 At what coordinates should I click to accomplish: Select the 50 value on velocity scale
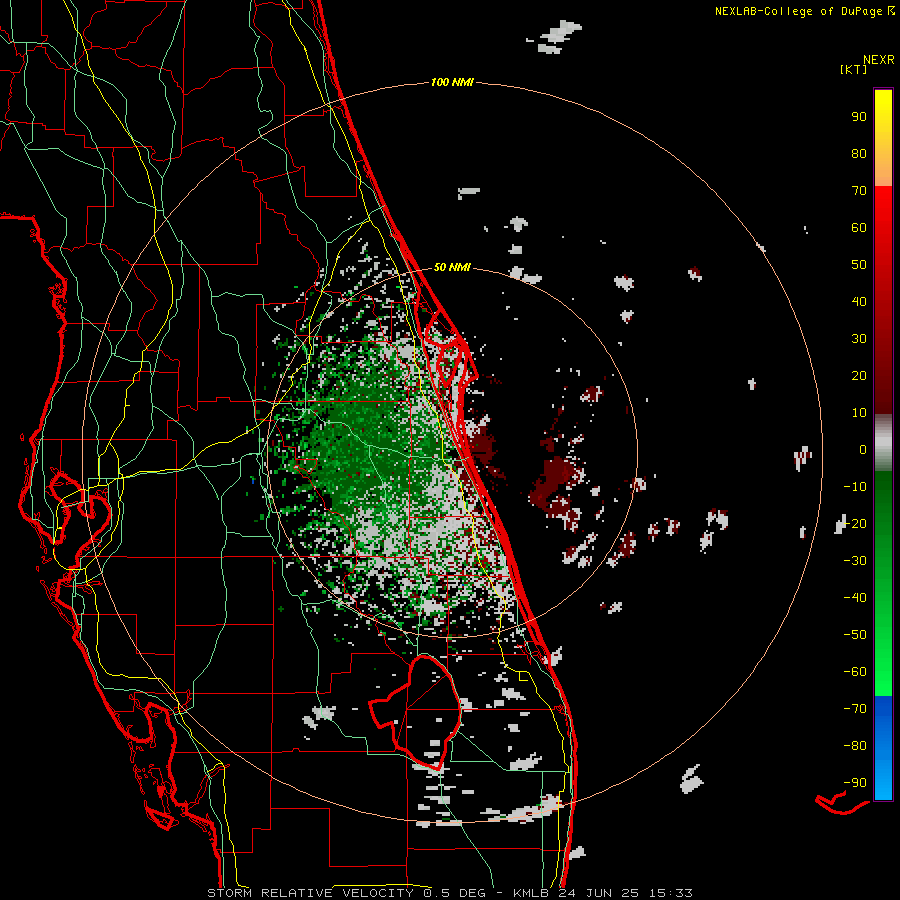(859, 265)
